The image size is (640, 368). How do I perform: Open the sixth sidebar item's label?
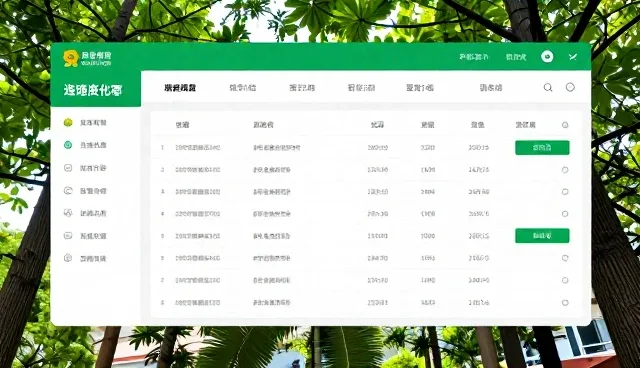93,236
